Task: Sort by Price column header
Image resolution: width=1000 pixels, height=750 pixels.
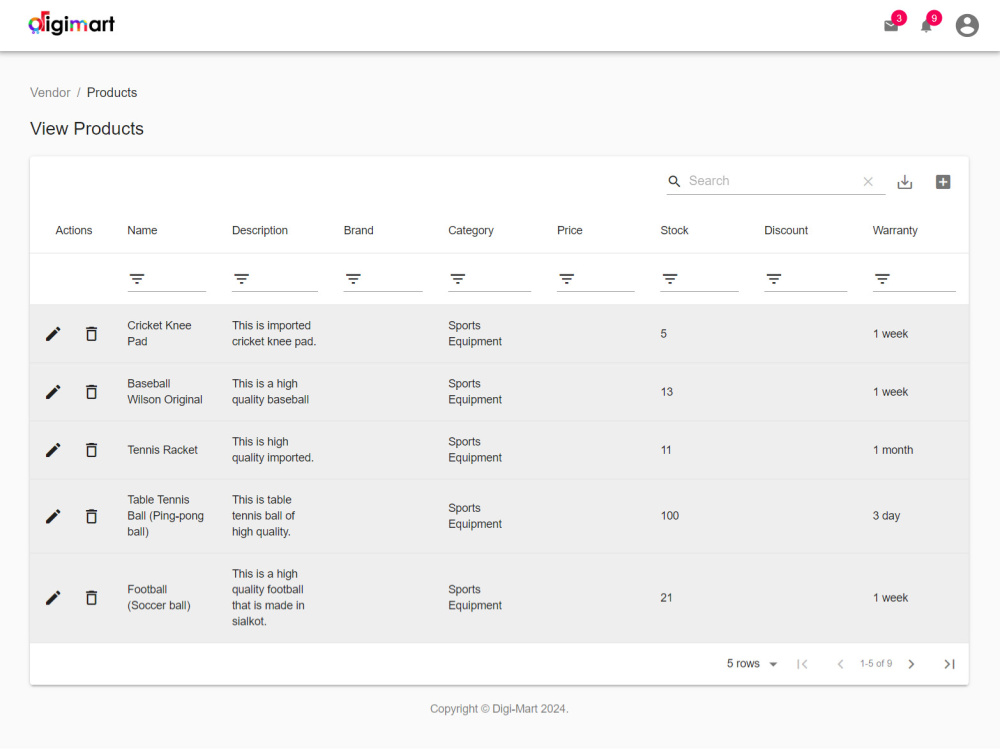Action: tap(570, 230)
